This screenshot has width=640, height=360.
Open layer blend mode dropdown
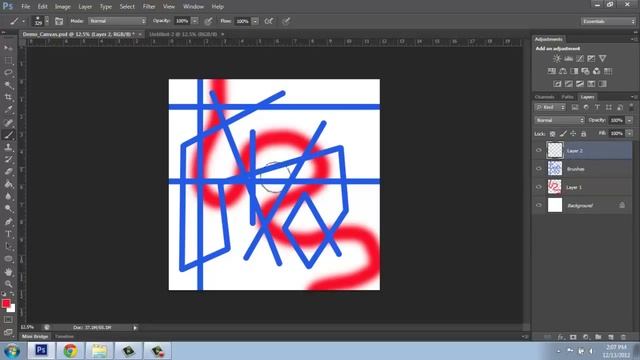pyautogui.click(x=559, y=120)
